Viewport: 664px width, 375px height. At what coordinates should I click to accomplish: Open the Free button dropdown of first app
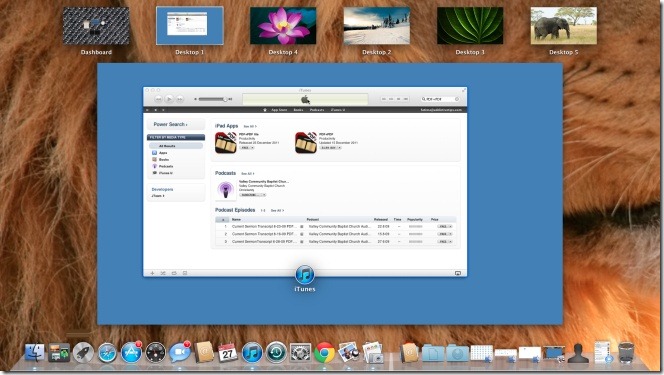pos(252,148)
